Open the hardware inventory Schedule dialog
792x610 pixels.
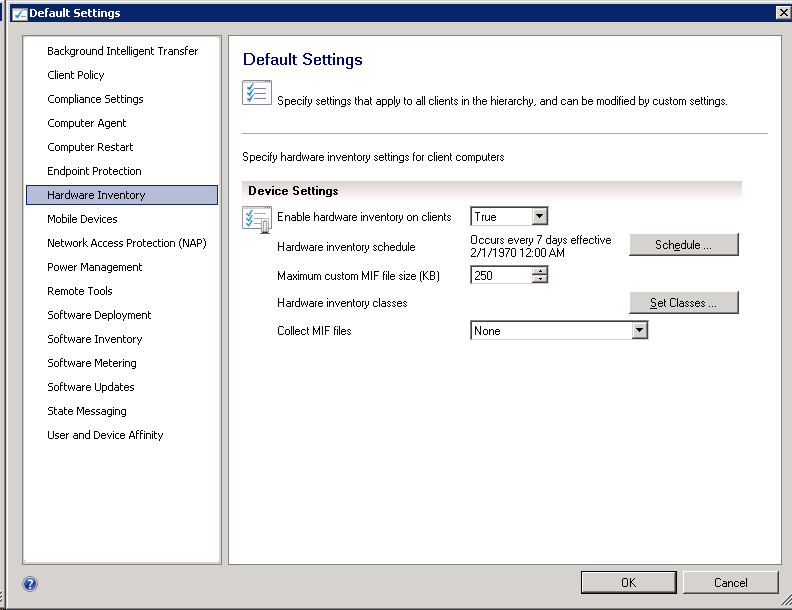pyautogui.click(x=683, y=244)
